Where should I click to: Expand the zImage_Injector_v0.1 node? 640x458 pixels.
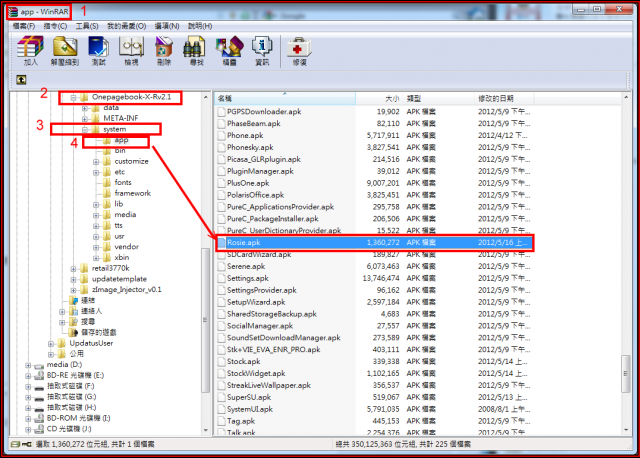[73, 290]
